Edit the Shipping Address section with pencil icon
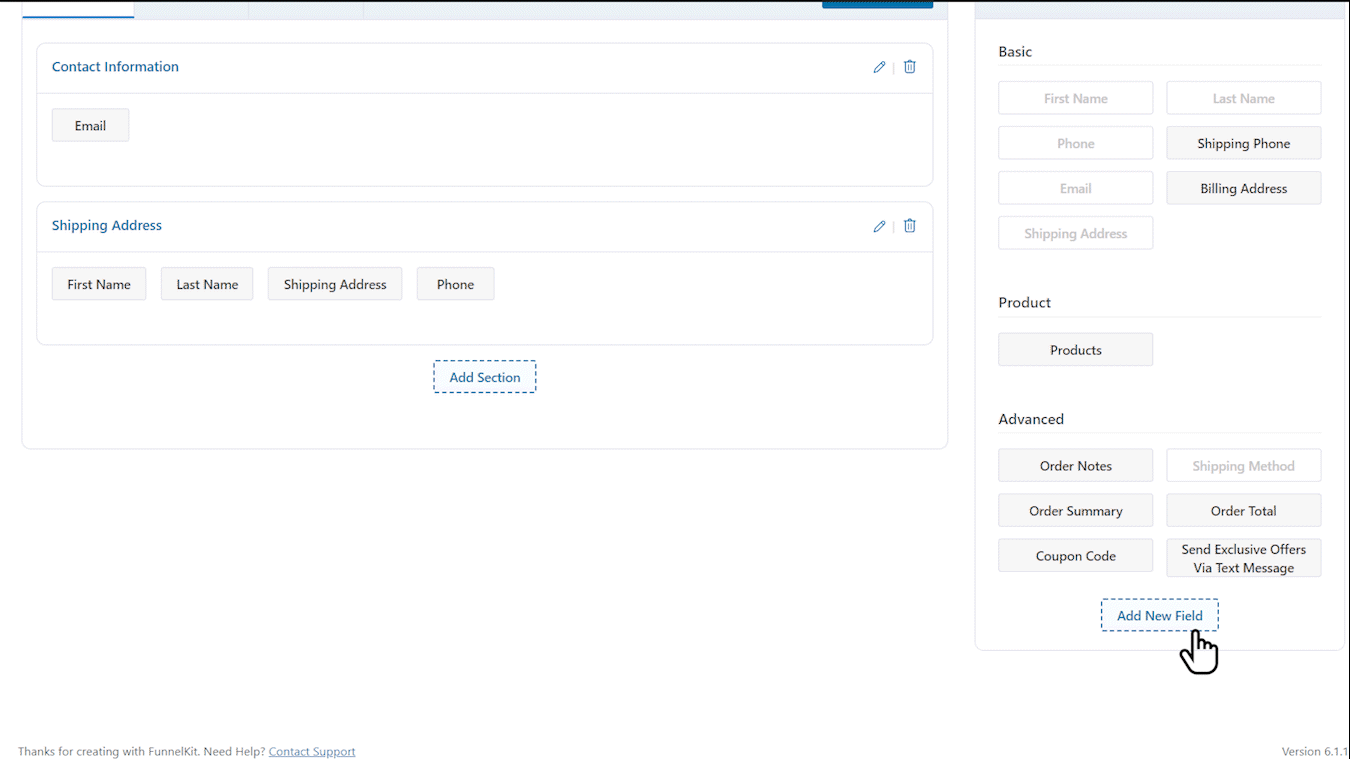The height and width of the screenshot is (759, 1350). (879, 226)
